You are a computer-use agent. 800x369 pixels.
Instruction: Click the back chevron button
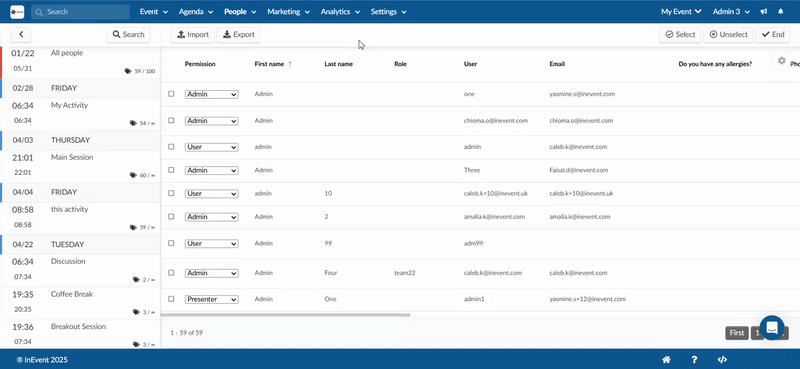(21, 34)
